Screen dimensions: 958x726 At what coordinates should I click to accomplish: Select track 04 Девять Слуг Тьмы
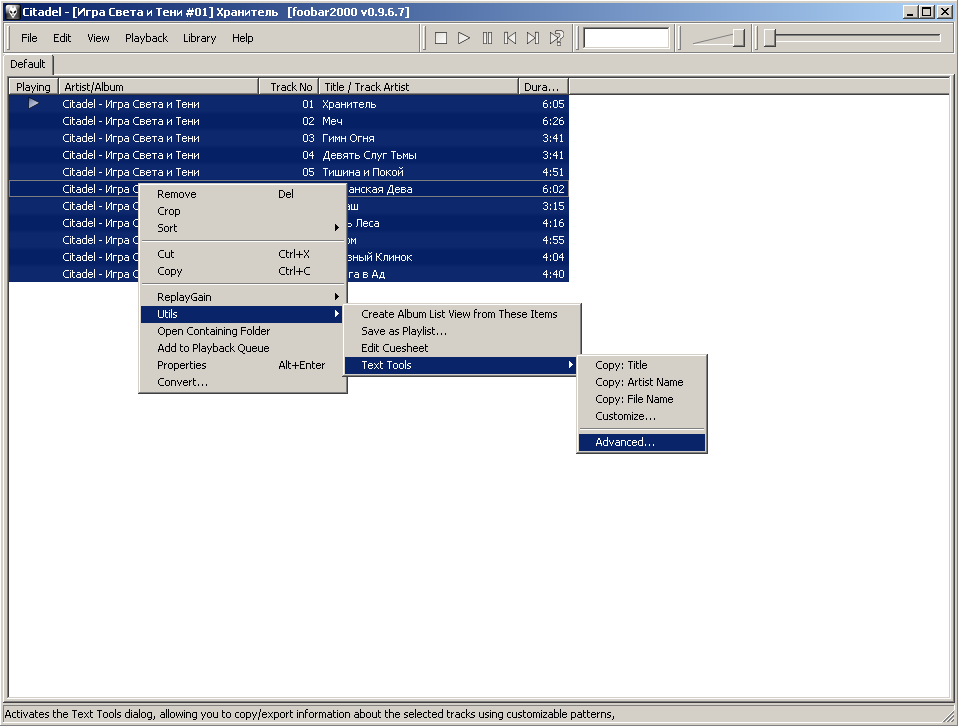coord(288,155)
